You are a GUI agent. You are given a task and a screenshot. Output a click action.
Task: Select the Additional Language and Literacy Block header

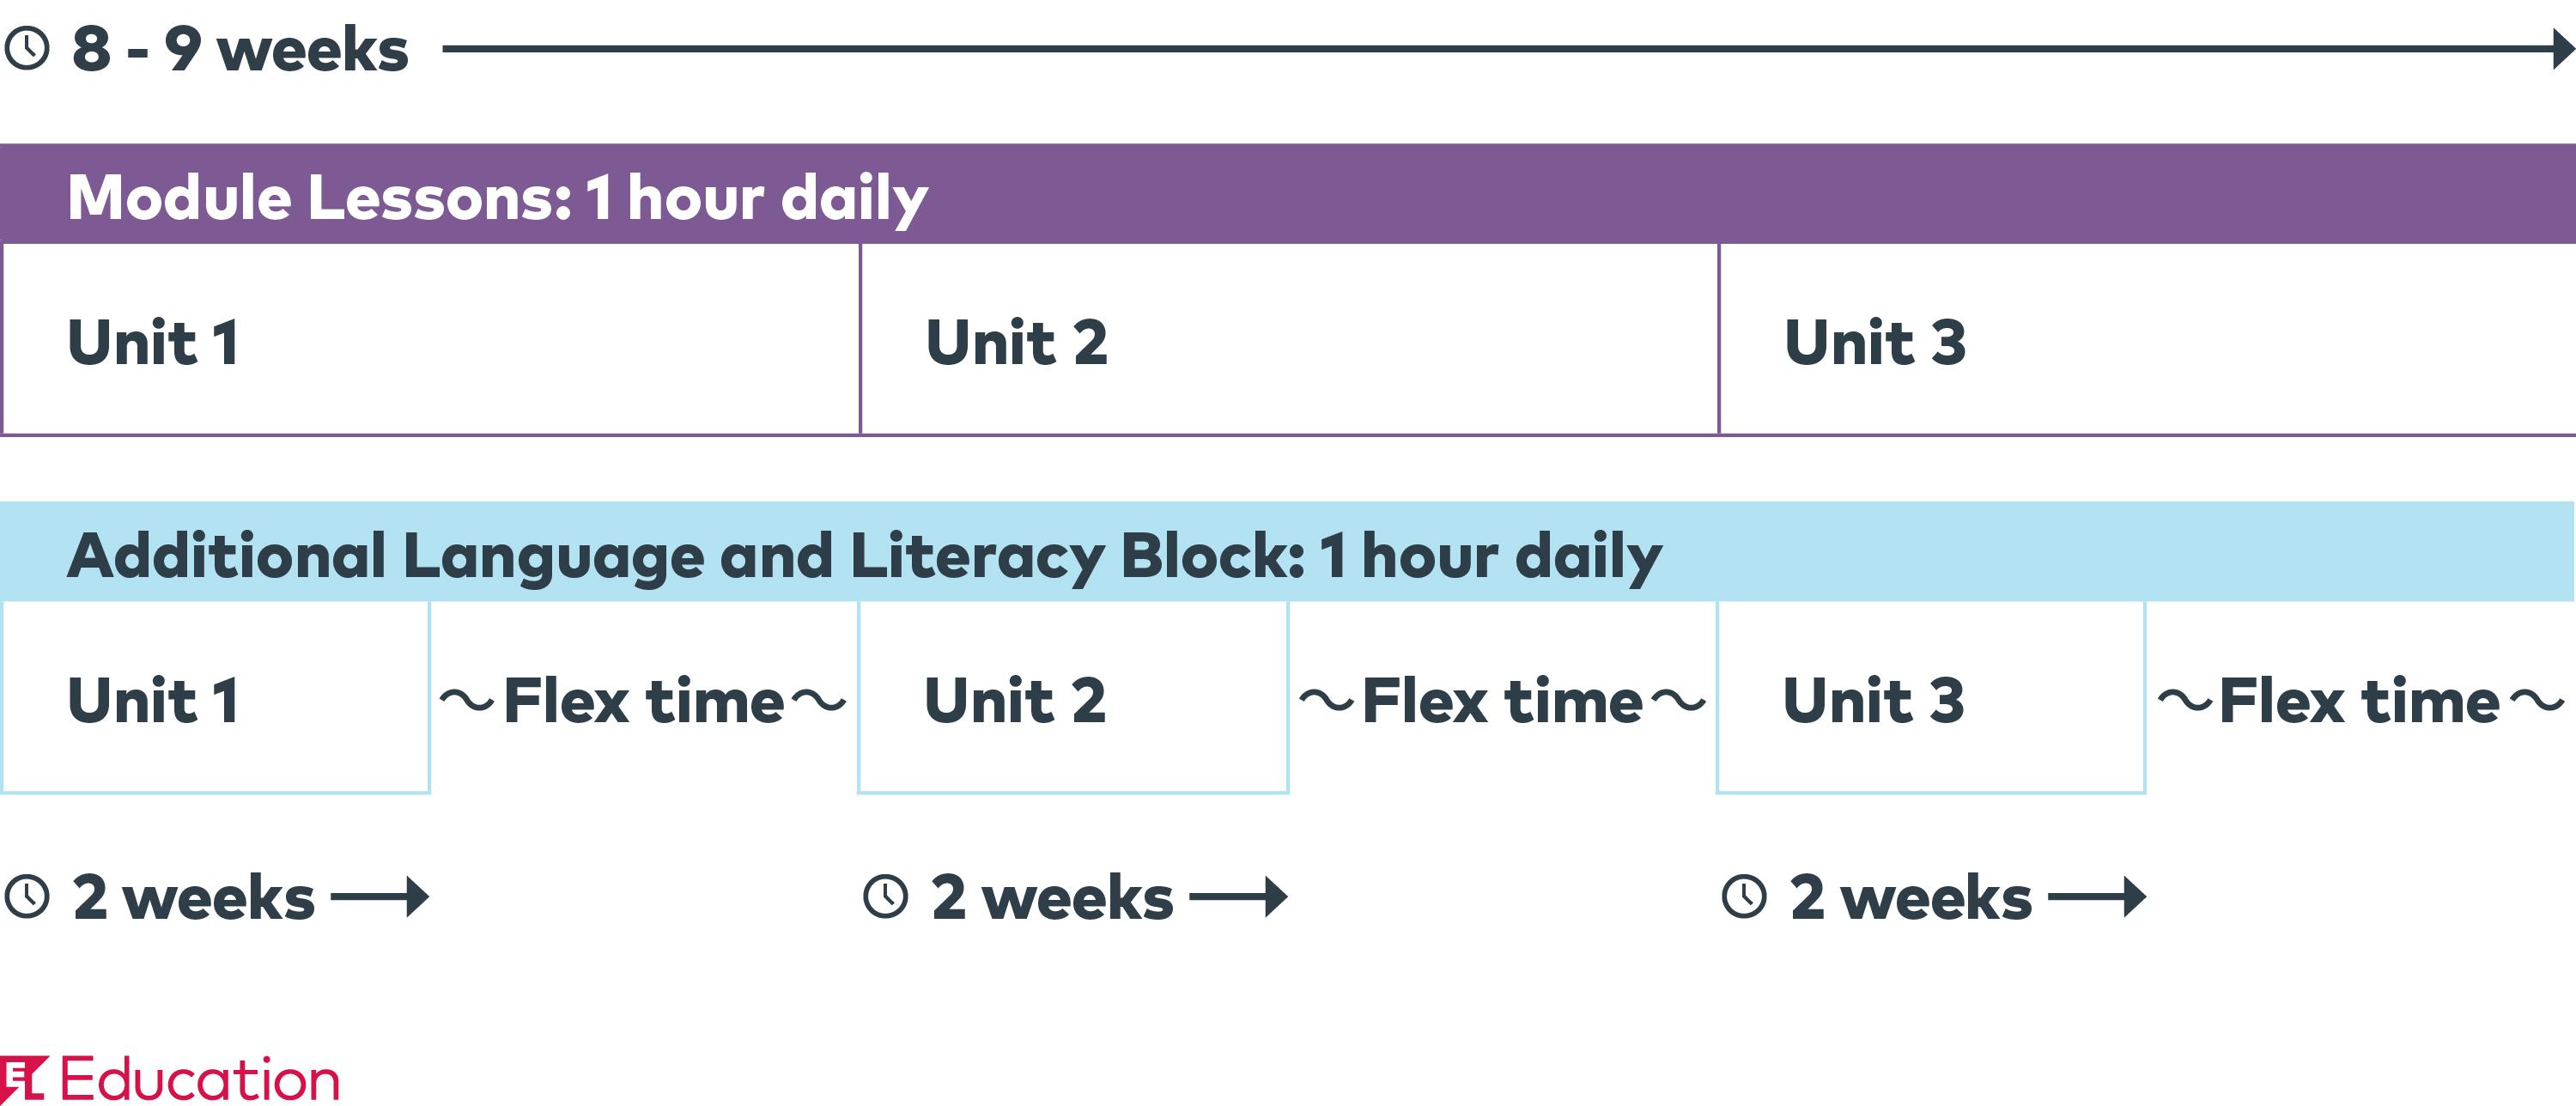pyautogui.click(x=1288, y=552)
